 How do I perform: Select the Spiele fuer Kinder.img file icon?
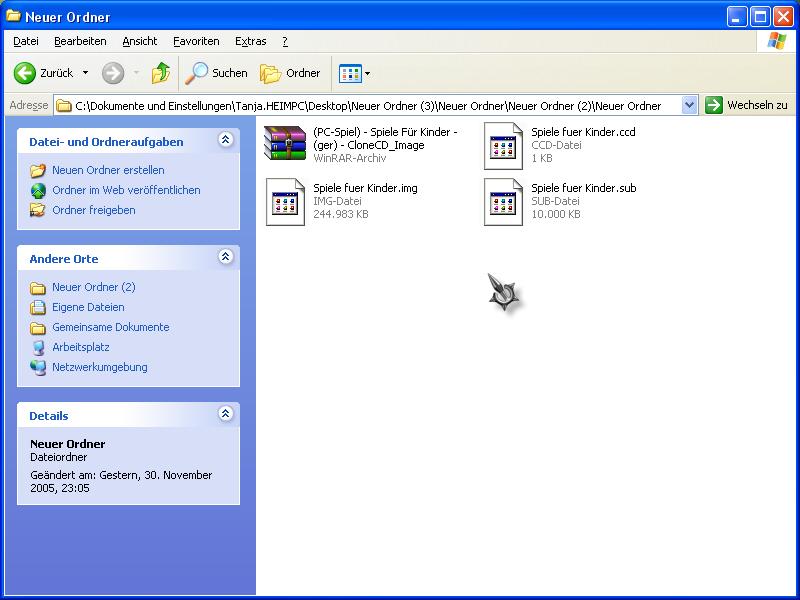[285, 201]
